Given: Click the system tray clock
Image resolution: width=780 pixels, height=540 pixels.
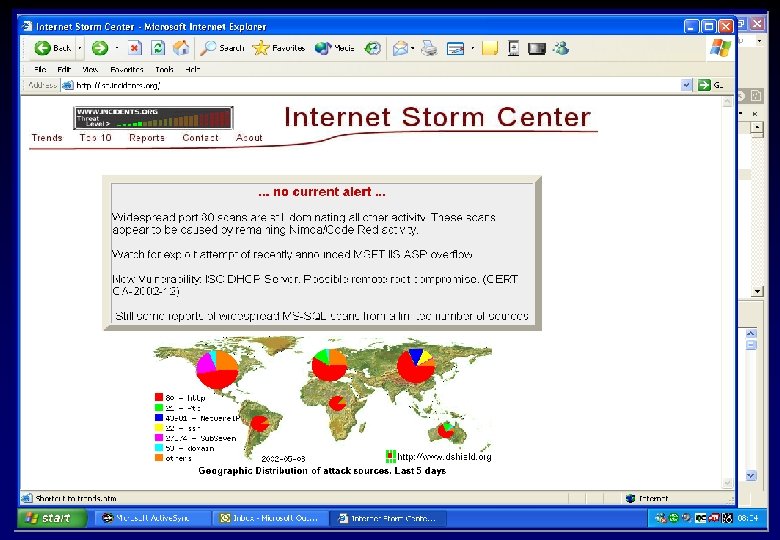Looking at the screenshot, I should [x=748, y=518].
